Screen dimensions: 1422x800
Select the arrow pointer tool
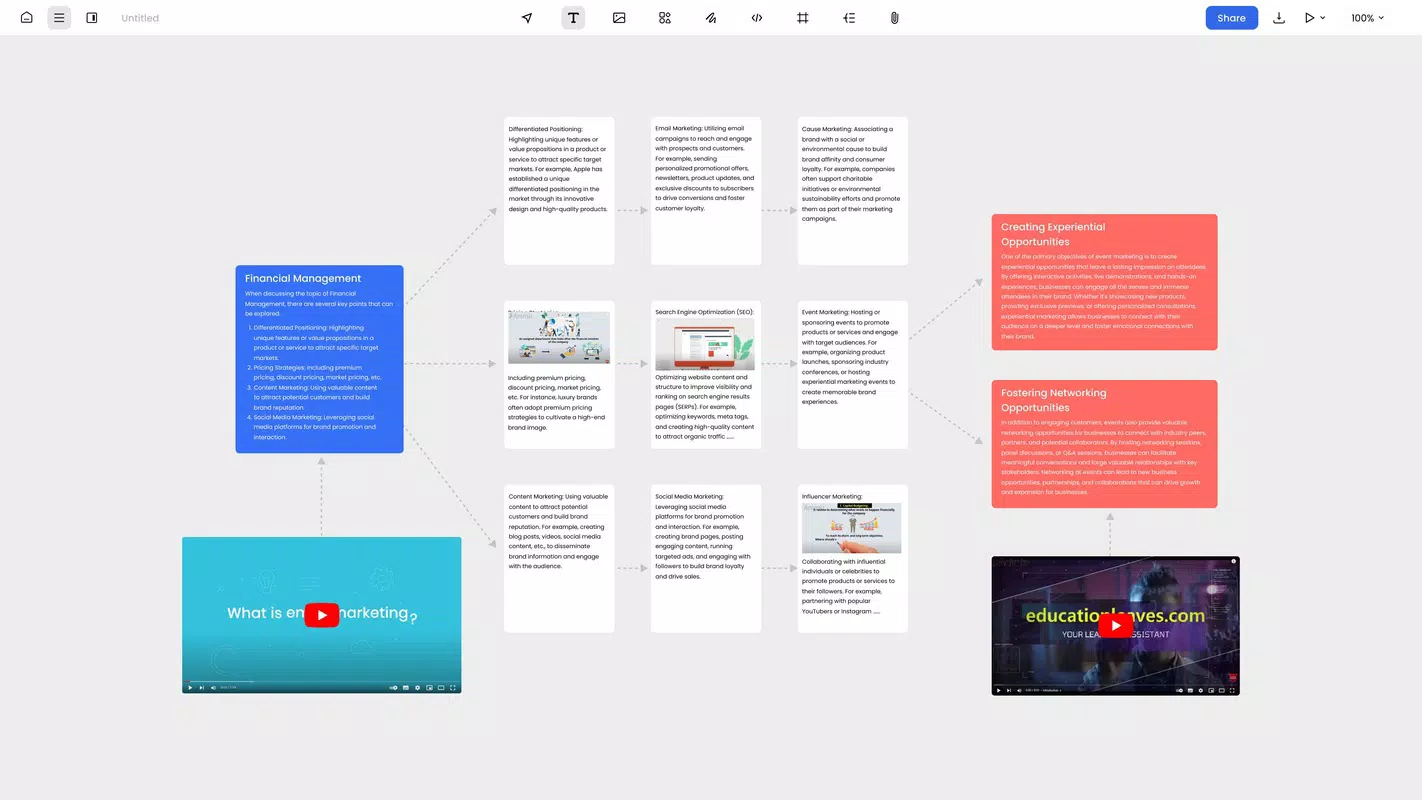coord(527,18)
